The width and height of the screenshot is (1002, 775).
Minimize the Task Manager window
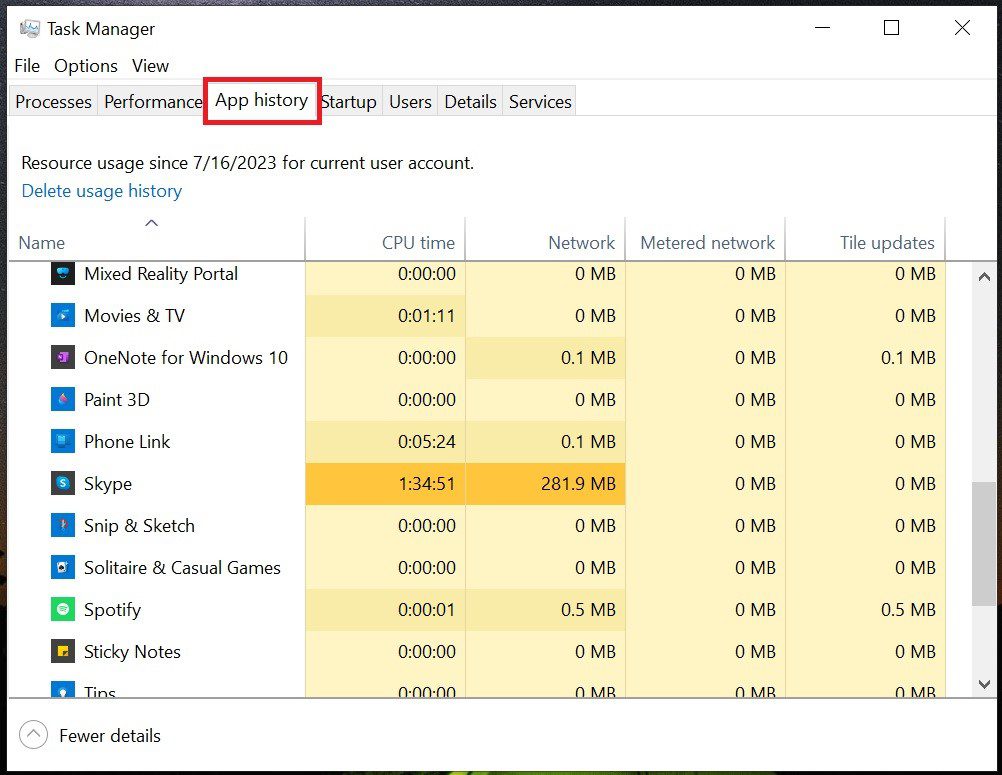coord(822,27)
